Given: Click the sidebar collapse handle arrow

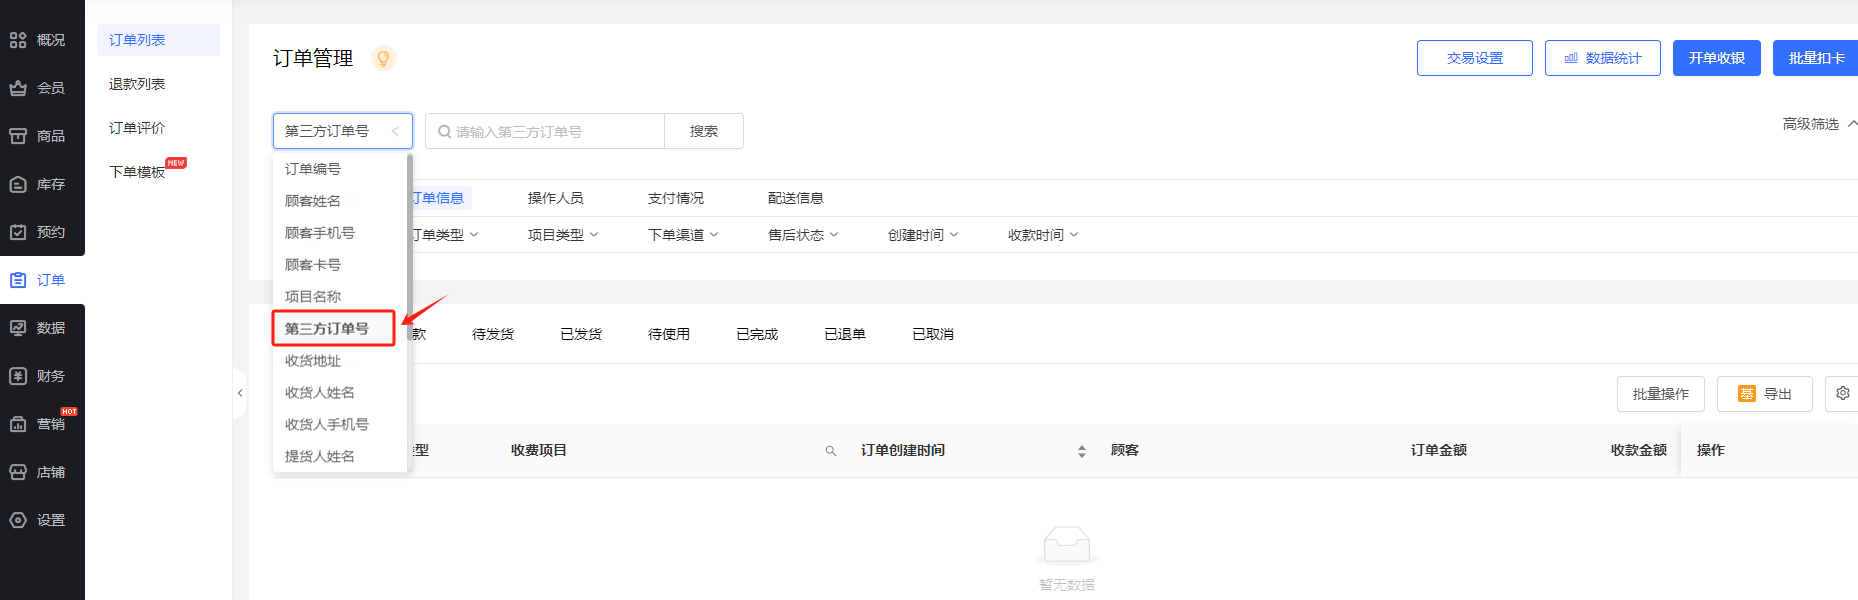Looking at the screenshot, I should [240, 393].
